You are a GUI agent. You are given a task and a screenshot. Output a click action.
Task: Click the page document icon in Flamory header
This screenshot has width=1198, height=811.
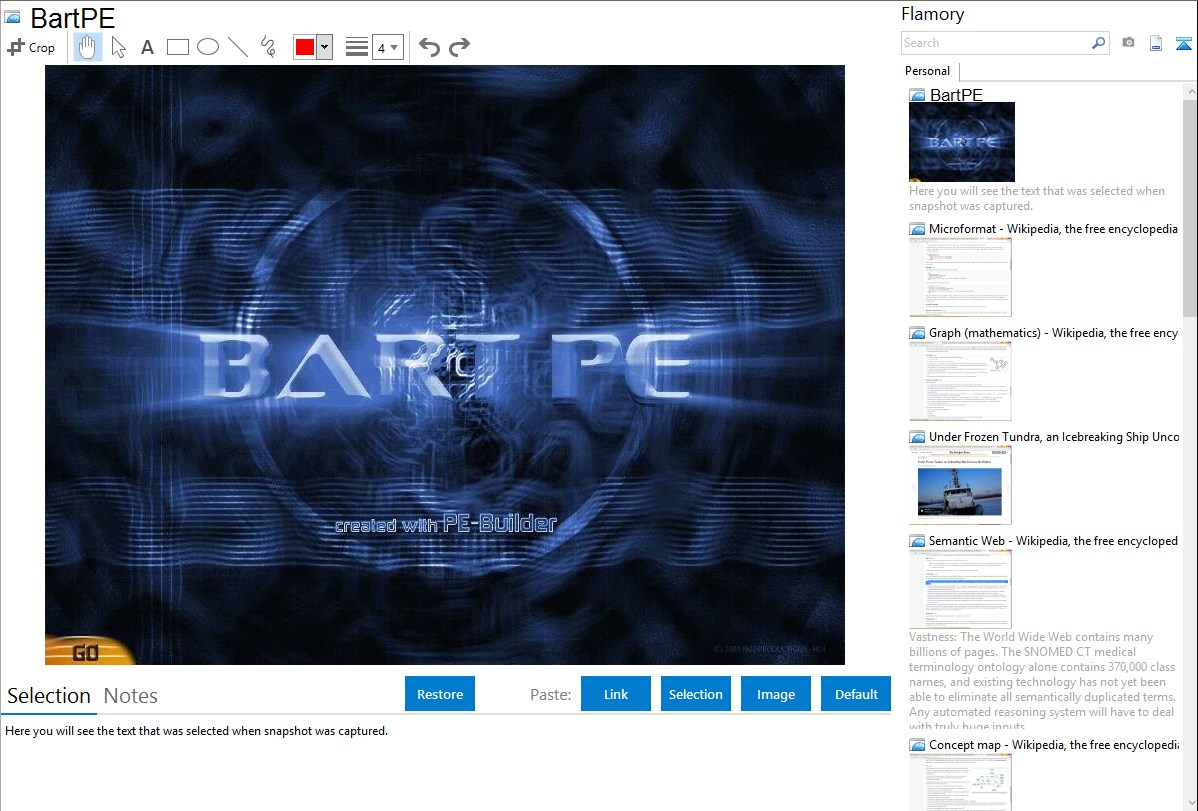(x=1156, y=43)
